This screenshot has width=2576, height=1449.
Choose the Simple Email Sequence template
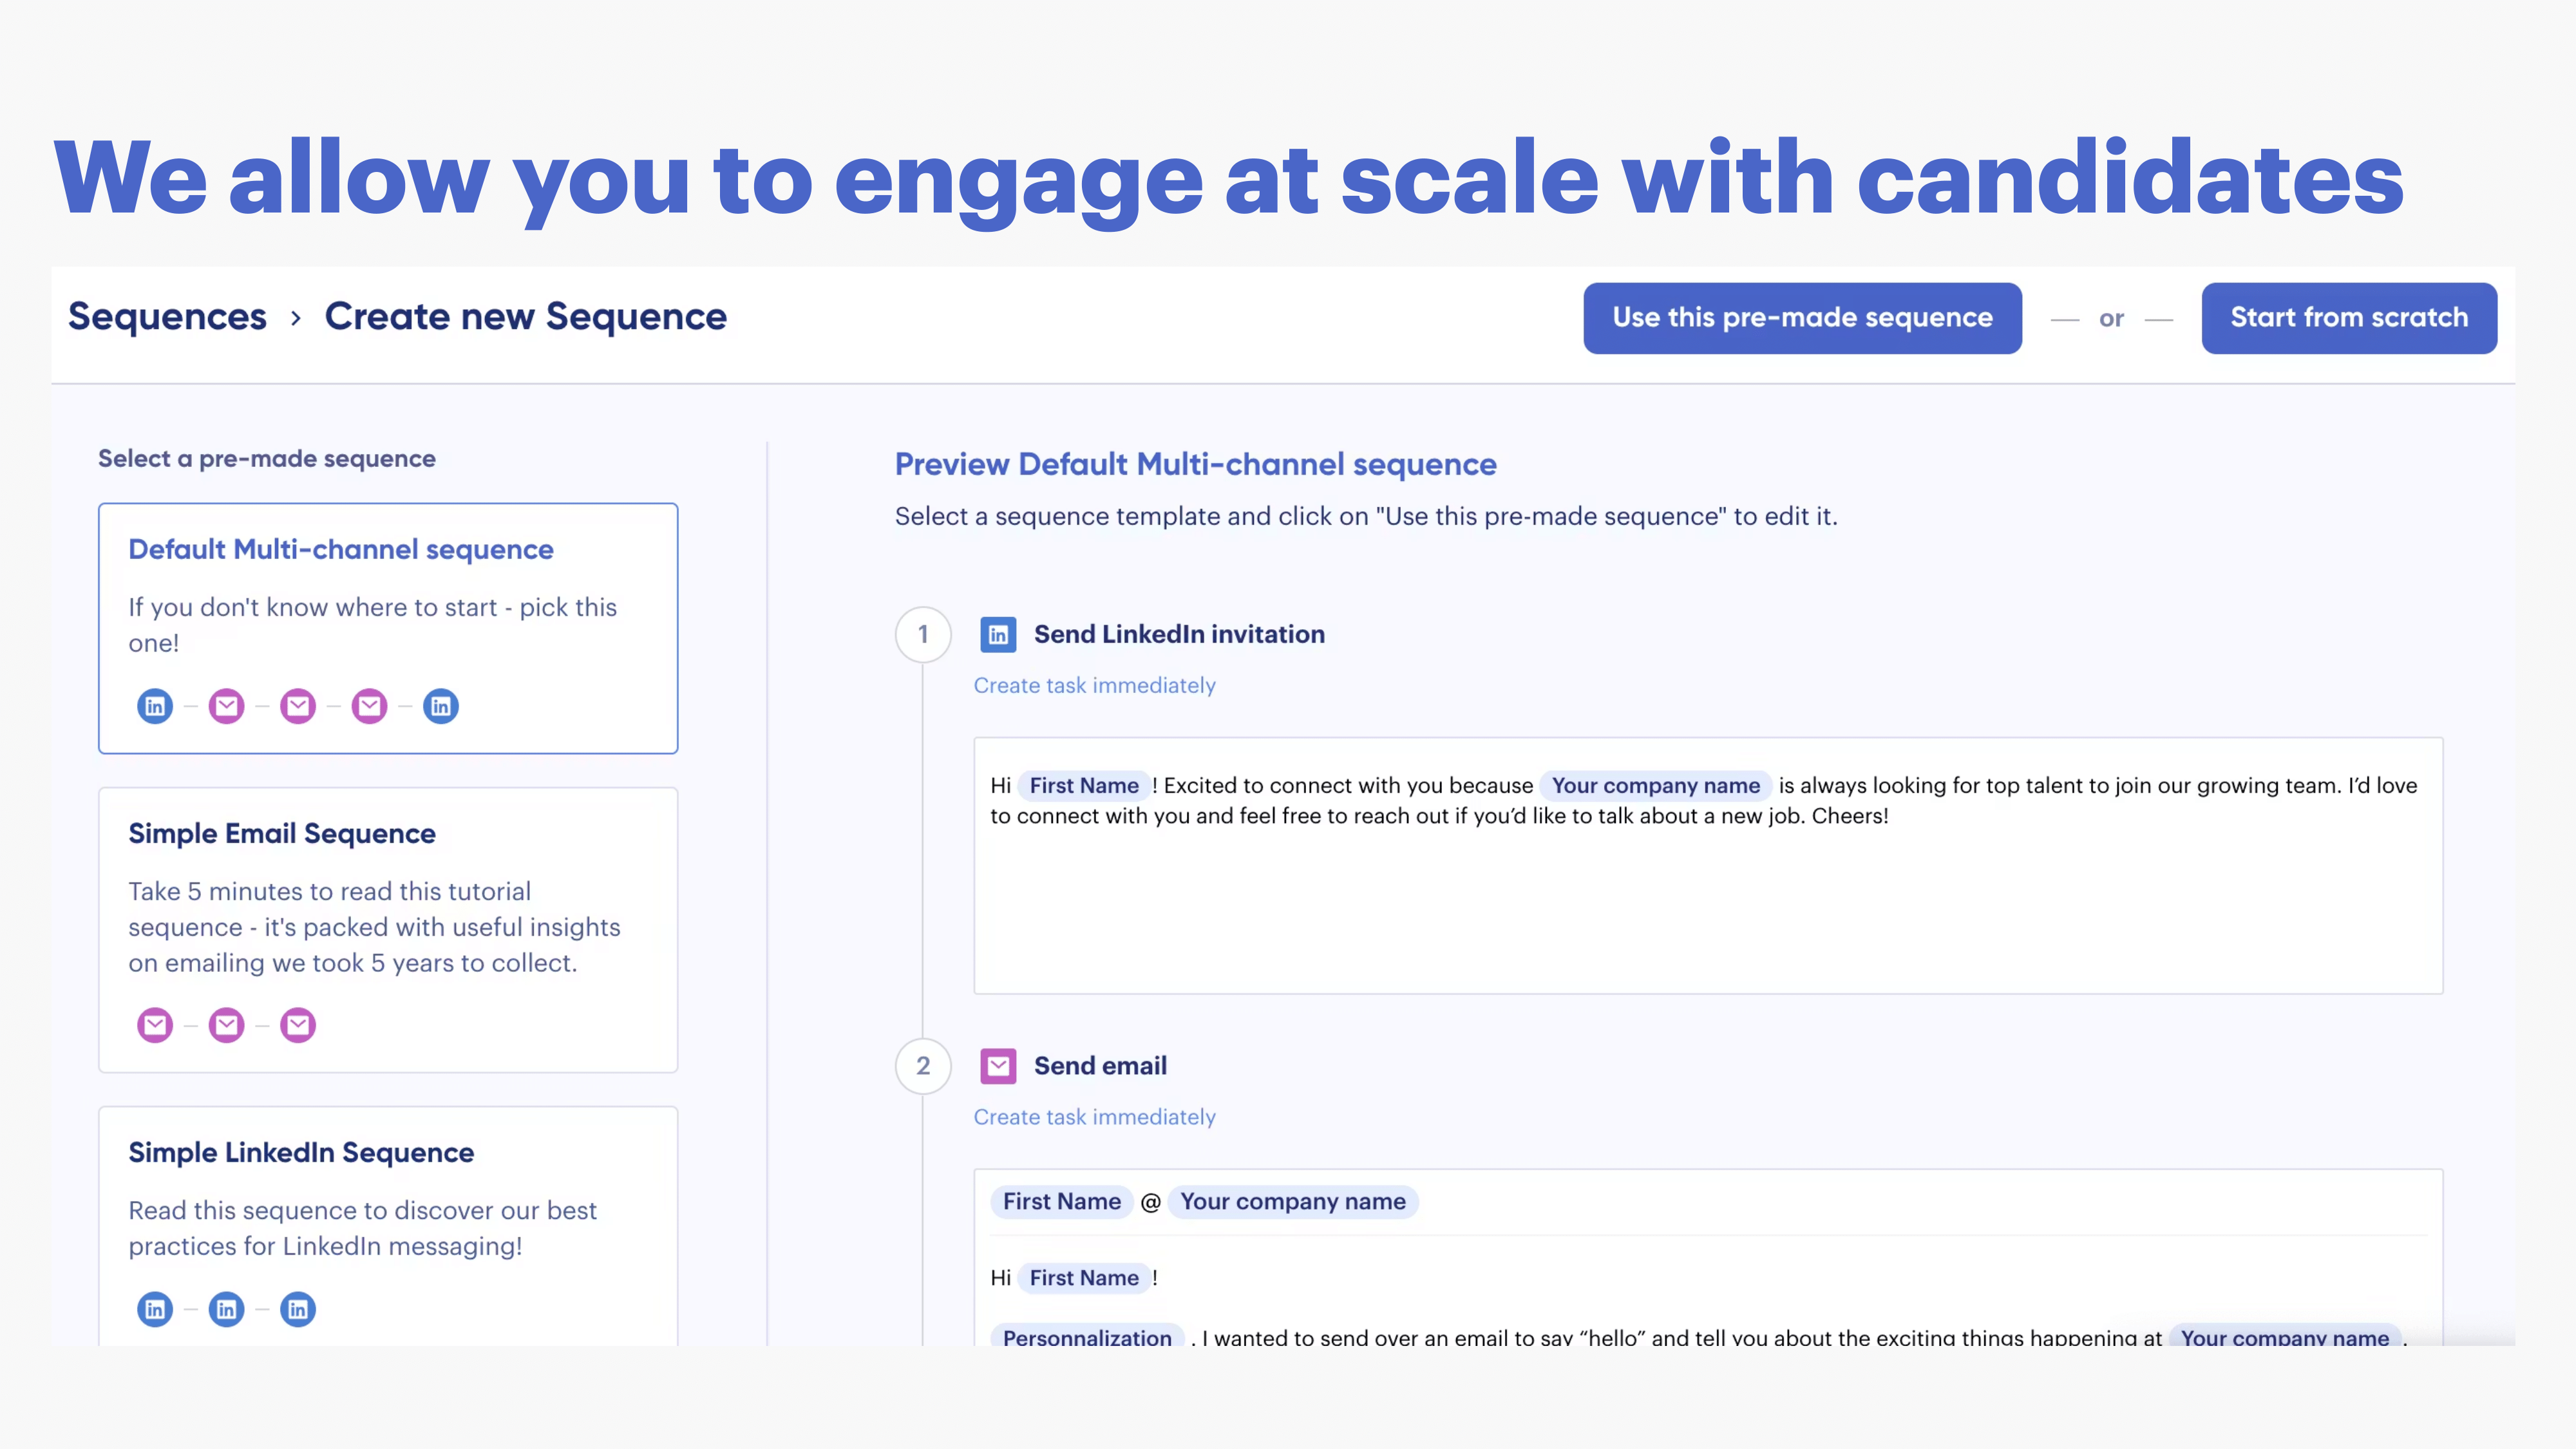388,930
